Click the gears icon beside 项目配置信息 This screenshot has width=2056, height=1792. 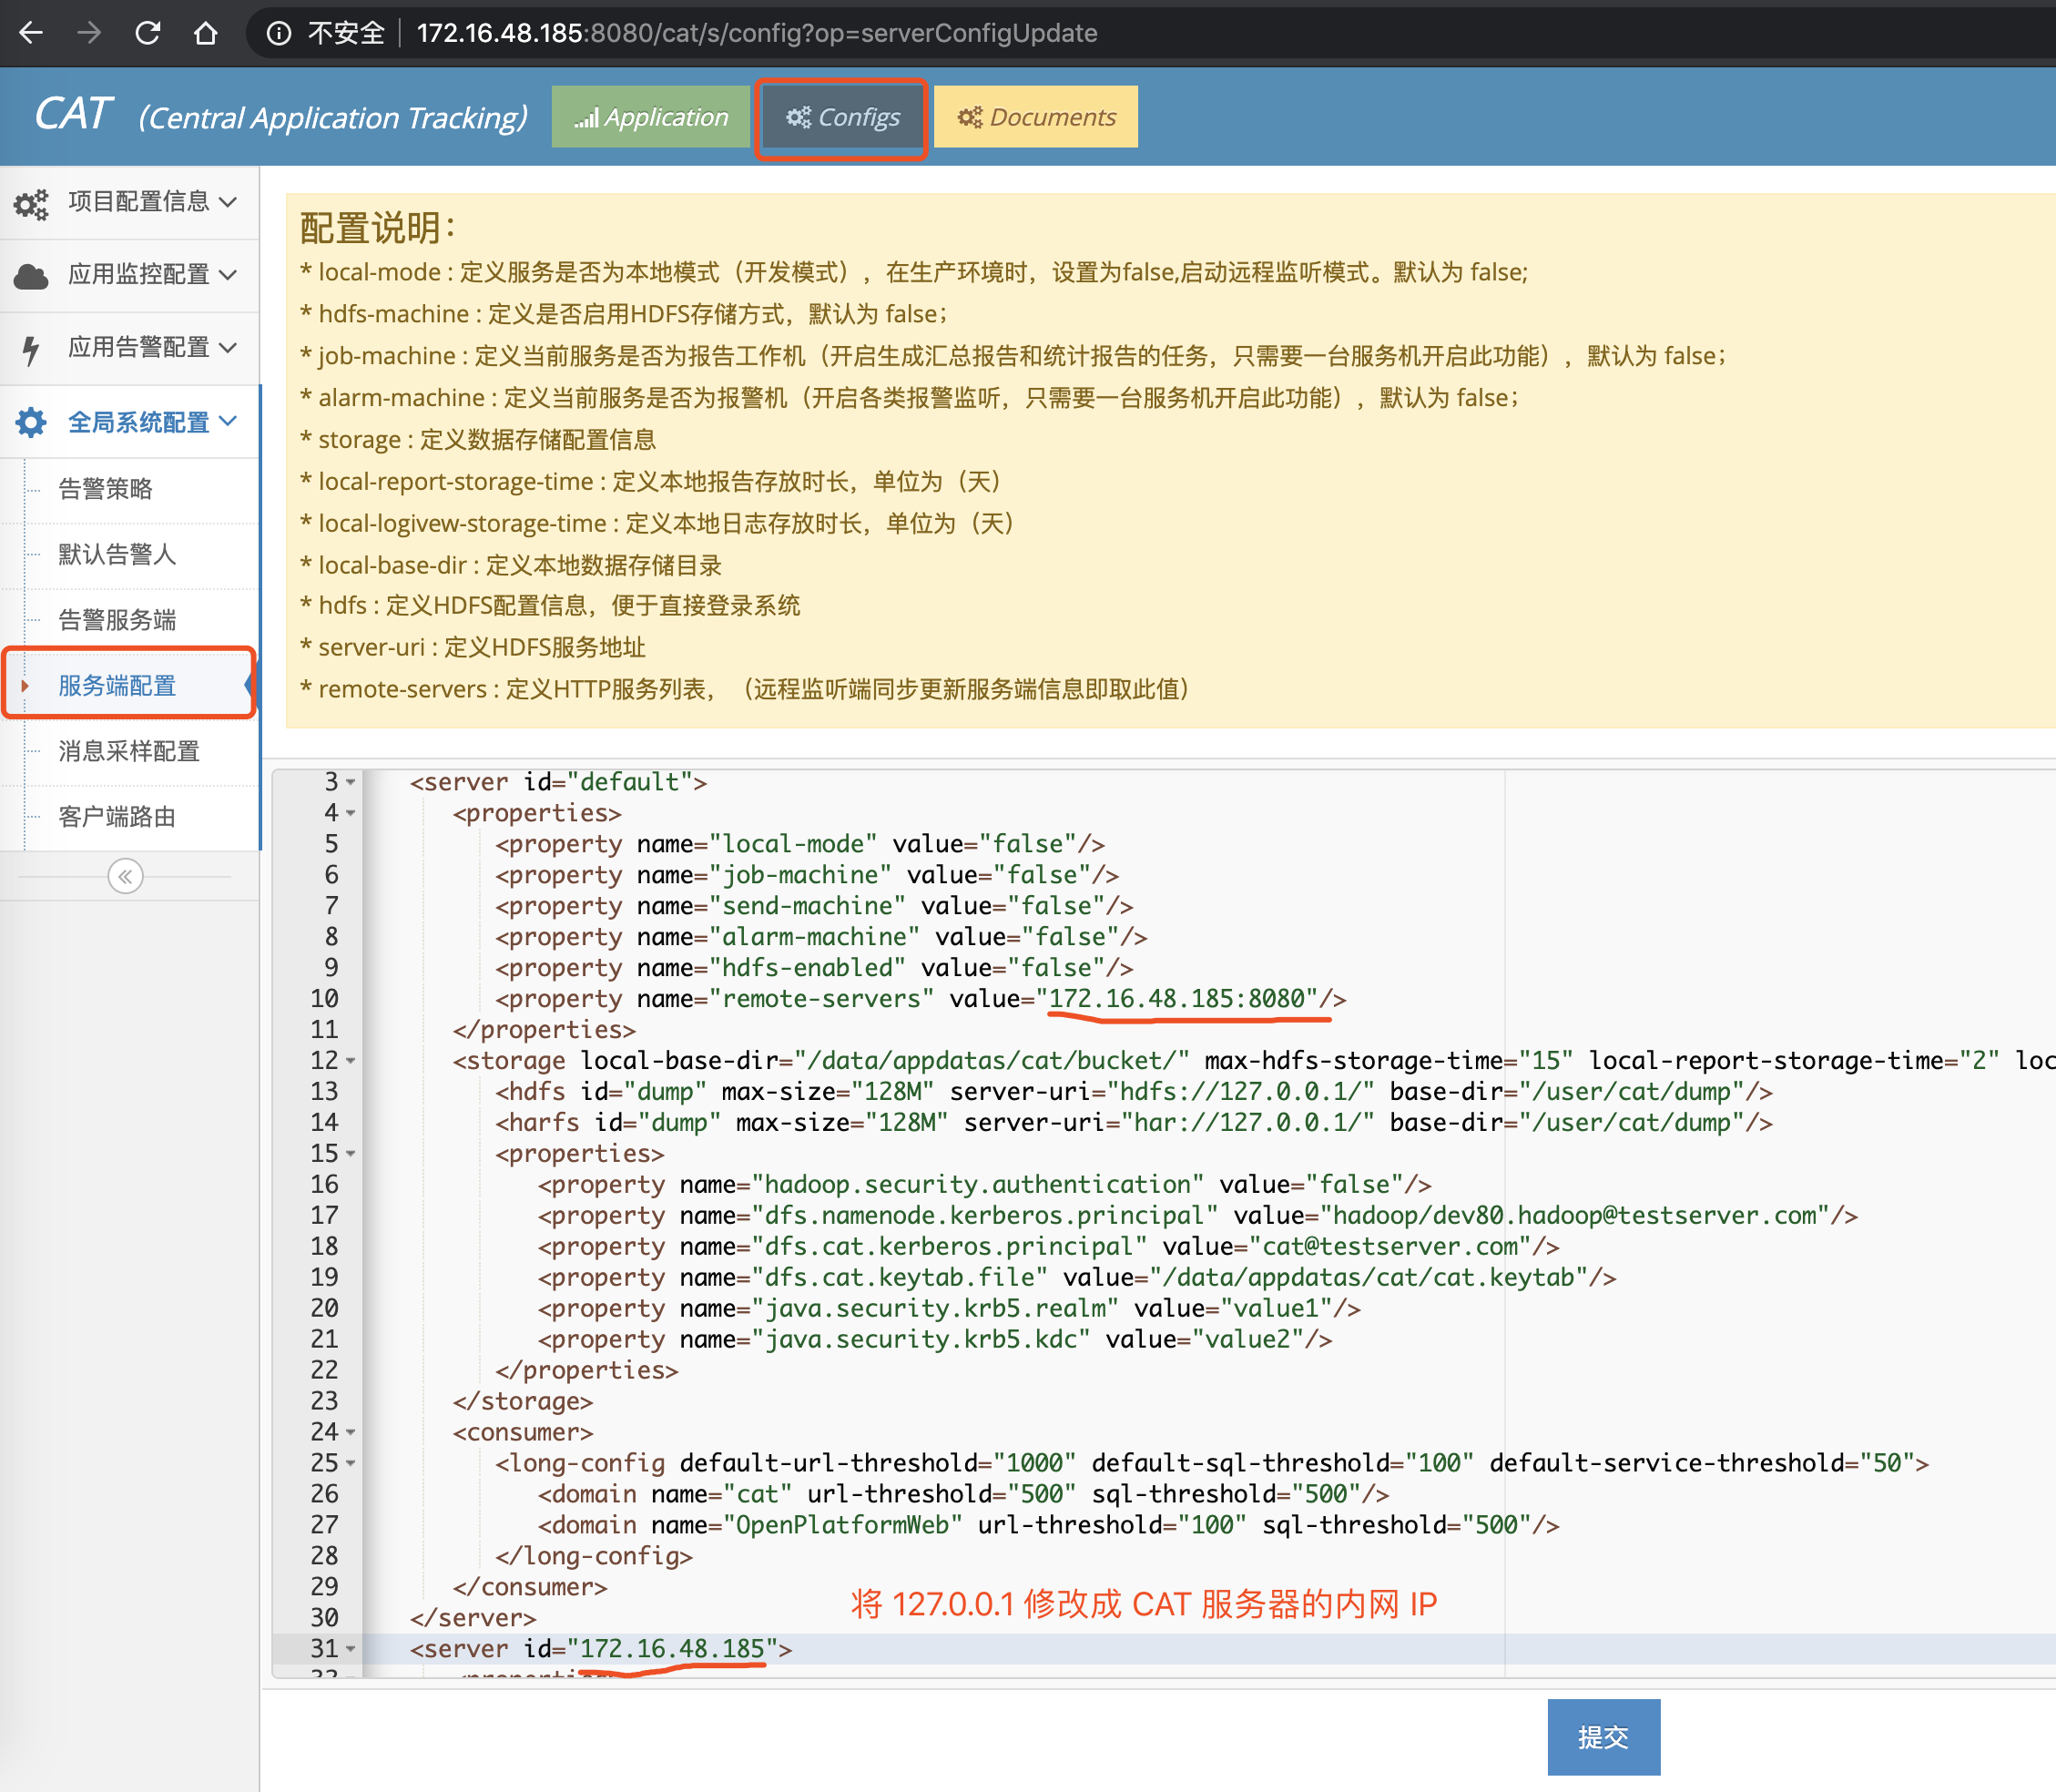[x=31, y=203]
